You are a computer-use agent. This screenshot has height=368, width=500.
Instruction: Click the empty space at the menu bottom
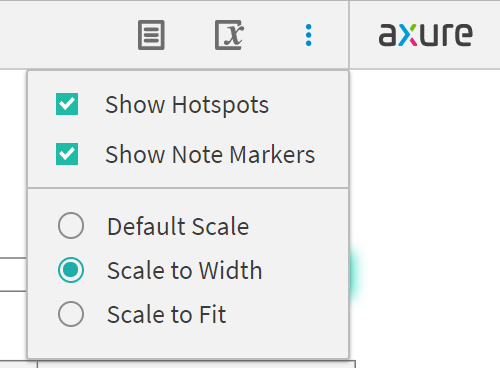pos(188,343)
